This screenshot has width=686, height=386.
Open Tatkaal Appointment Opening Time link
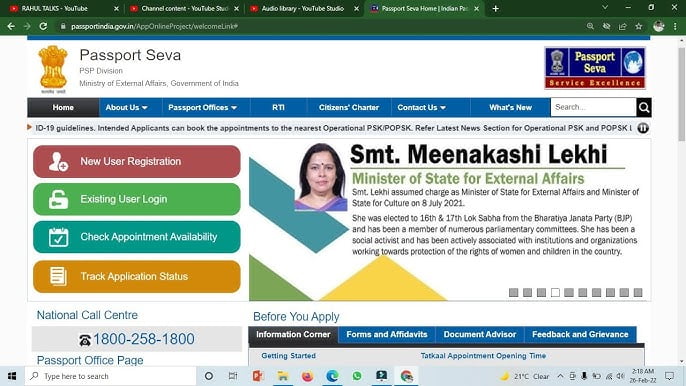483,356
